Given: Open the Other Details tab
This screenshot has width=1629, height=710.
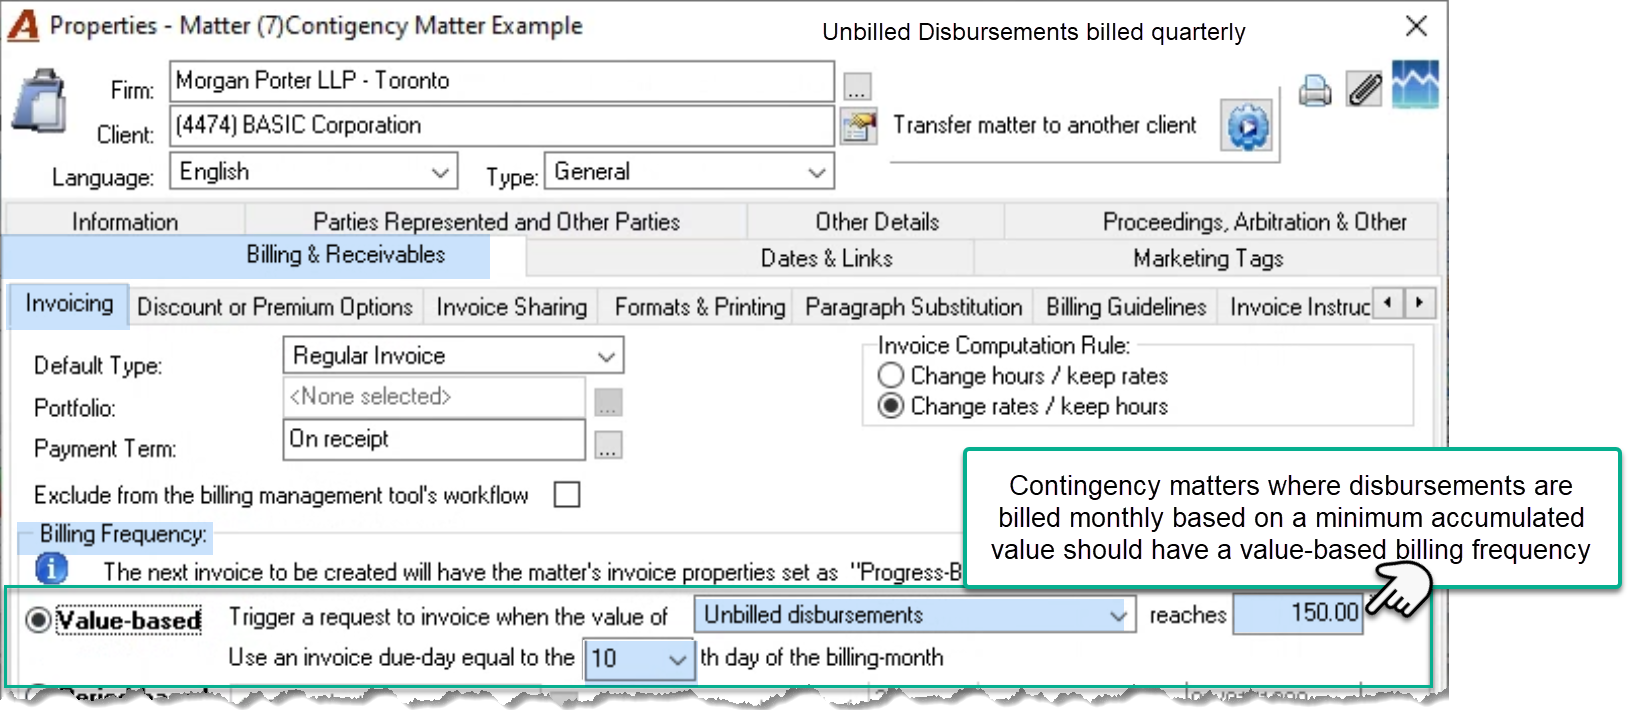Looking at the screenshot, I should [x=877, y=222].
